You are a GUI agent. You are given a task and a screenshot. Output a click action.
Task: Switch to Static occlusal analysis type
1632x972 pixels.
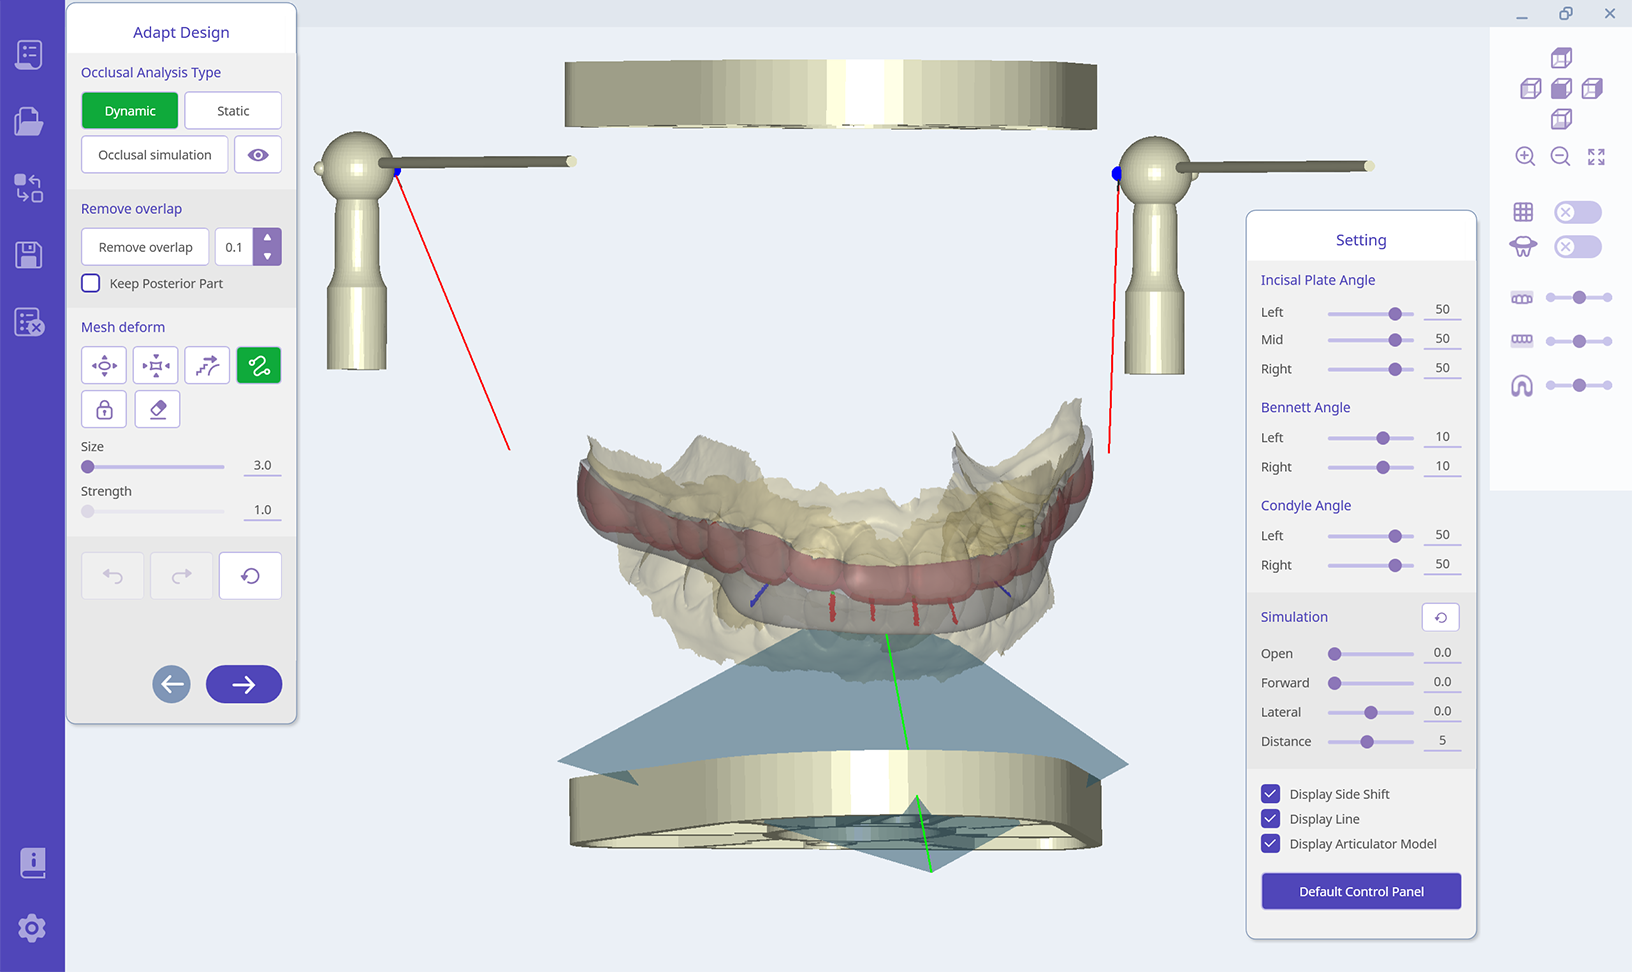[233, 111]
